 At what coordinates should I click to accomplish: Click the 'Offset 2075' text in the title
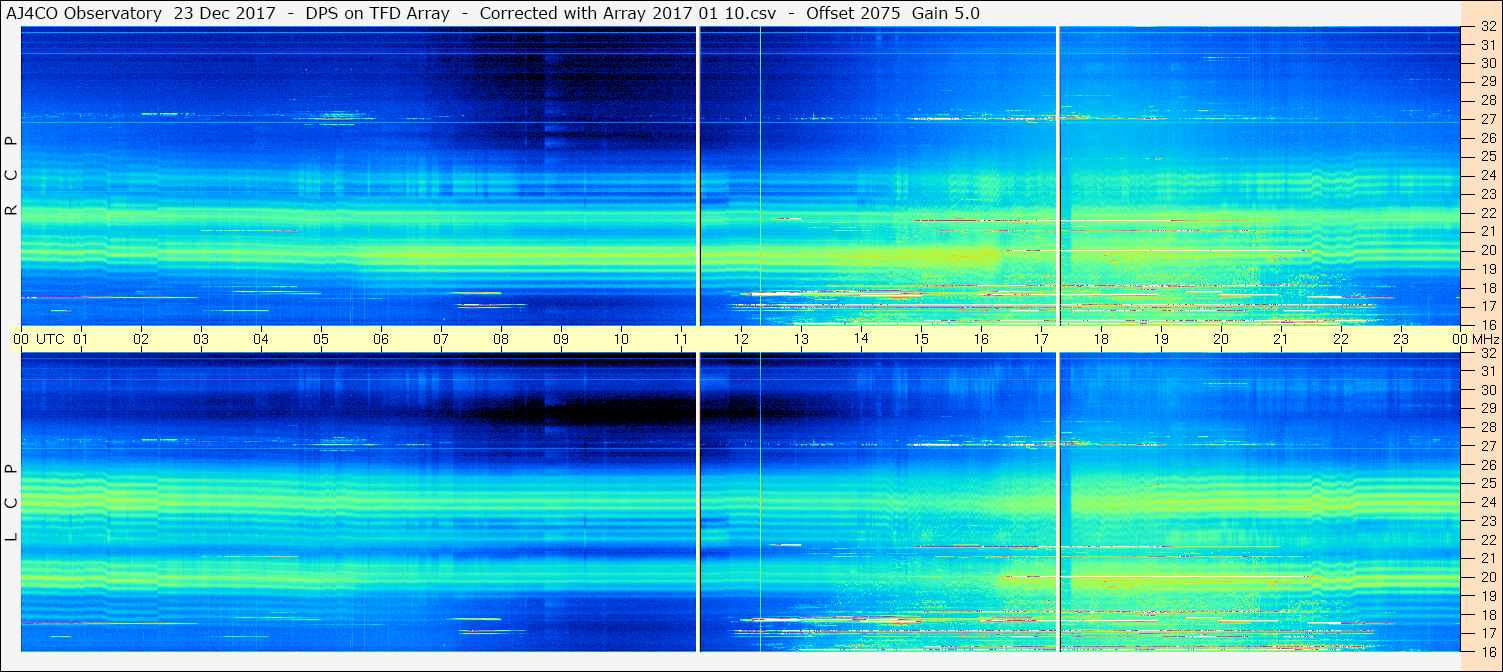click(851, 13)
